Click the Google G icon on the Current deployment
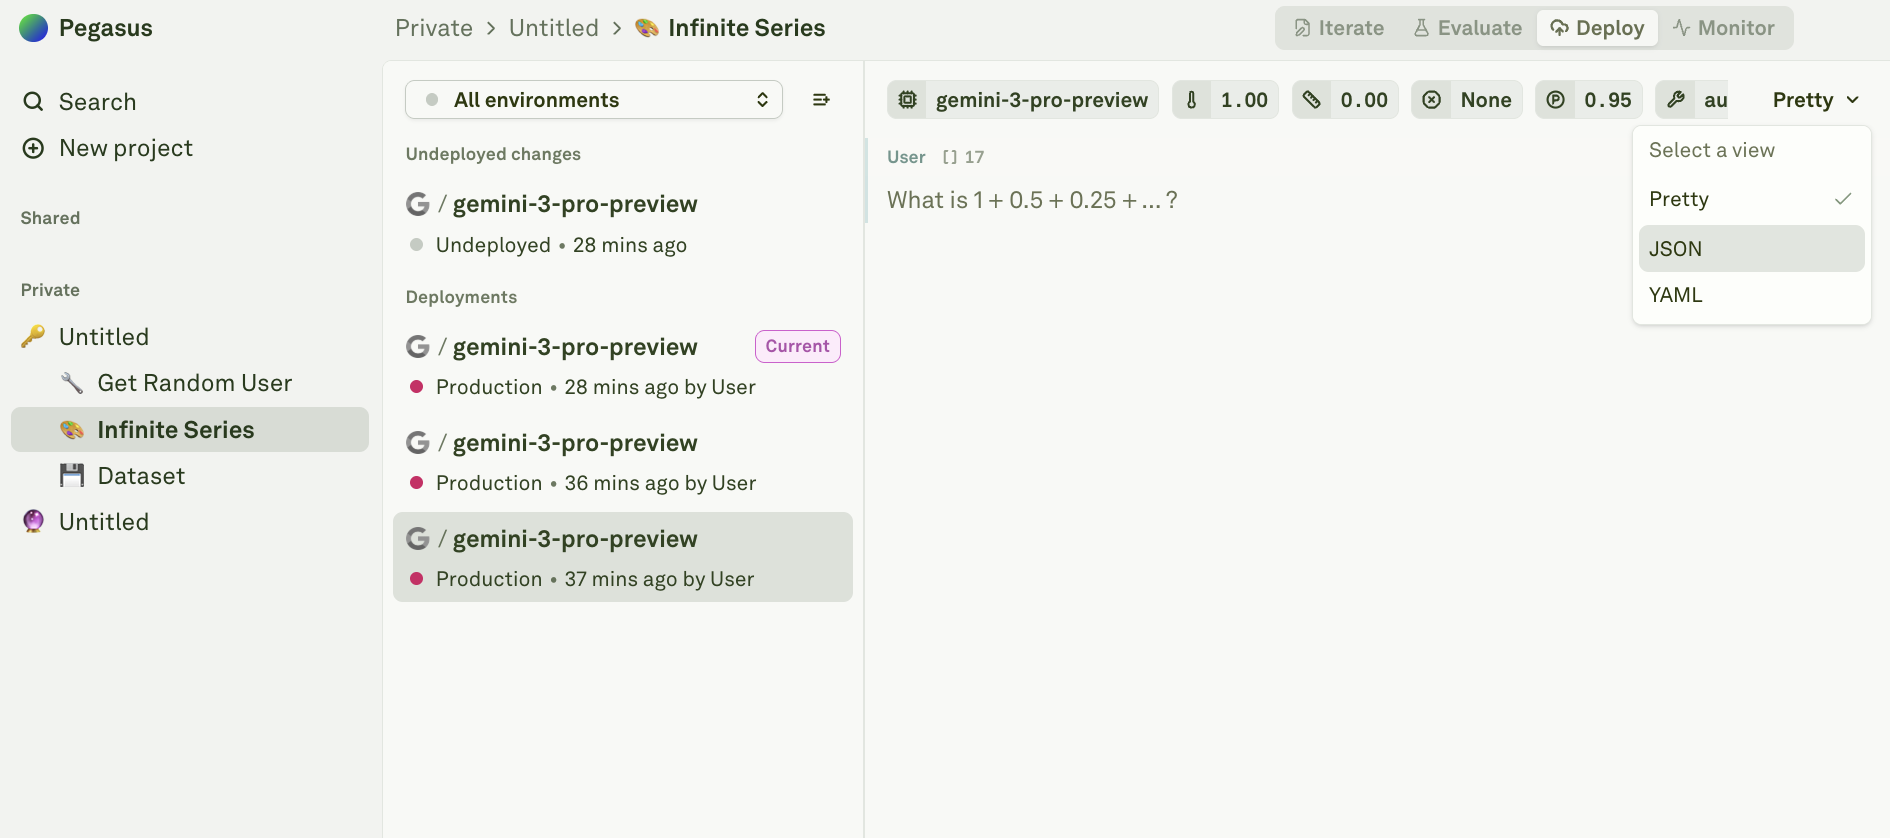 pos(417,347)
